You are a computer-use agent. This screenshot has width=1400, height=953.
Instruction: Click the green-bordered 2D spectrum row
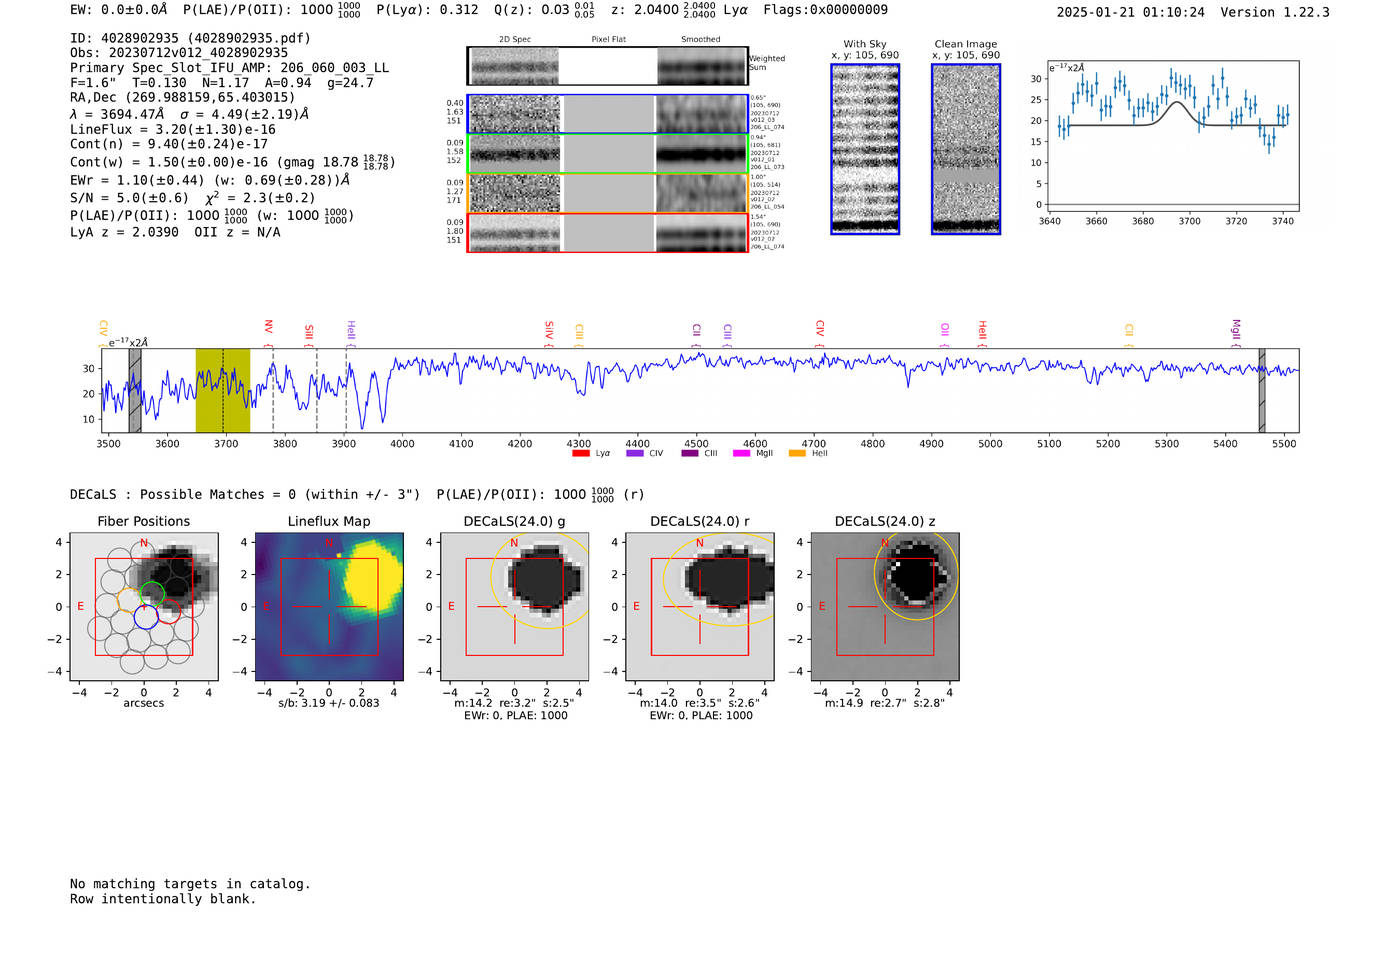click(607, 154)
